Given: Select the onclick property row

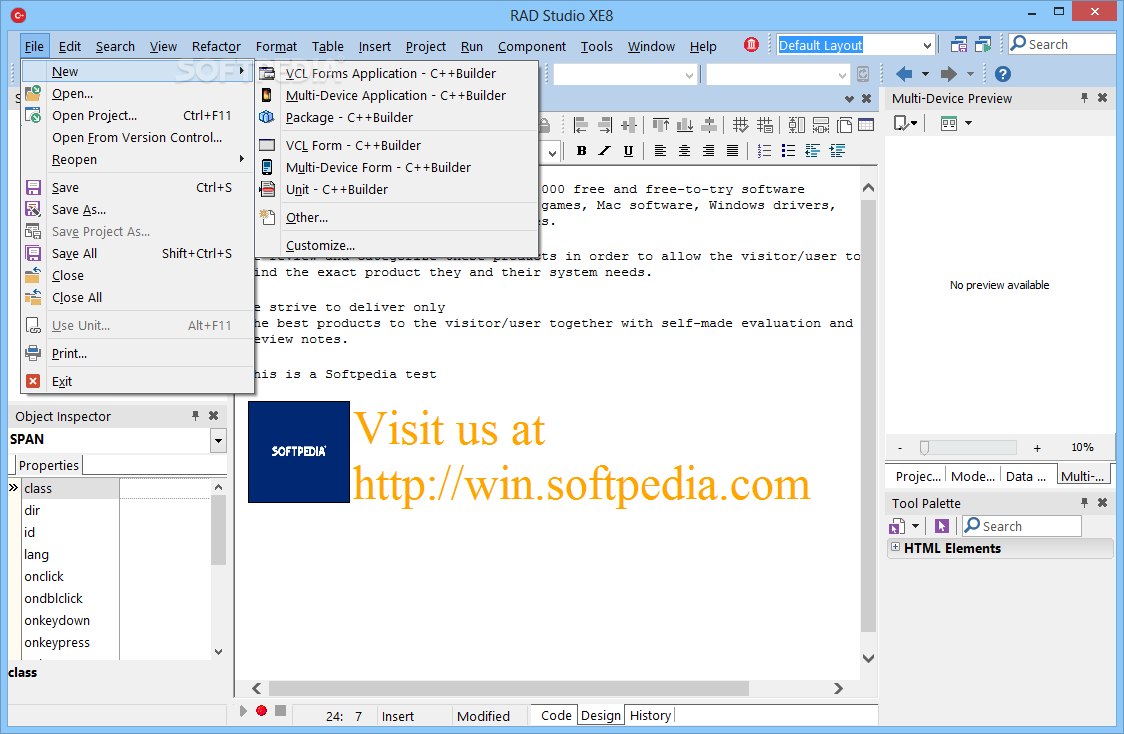Looking at the screenshot, I should (x=117, y=576).
